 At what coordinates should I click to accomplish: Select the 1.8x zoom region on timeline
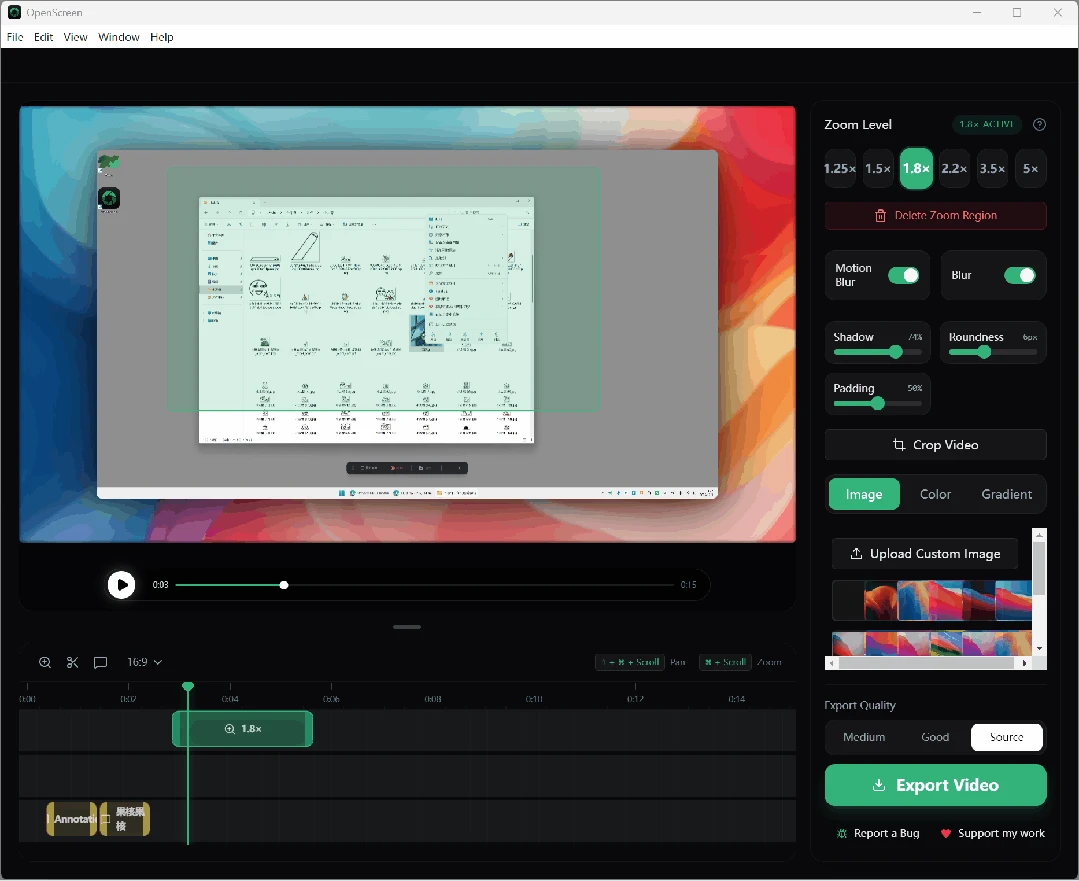point(242,729)
